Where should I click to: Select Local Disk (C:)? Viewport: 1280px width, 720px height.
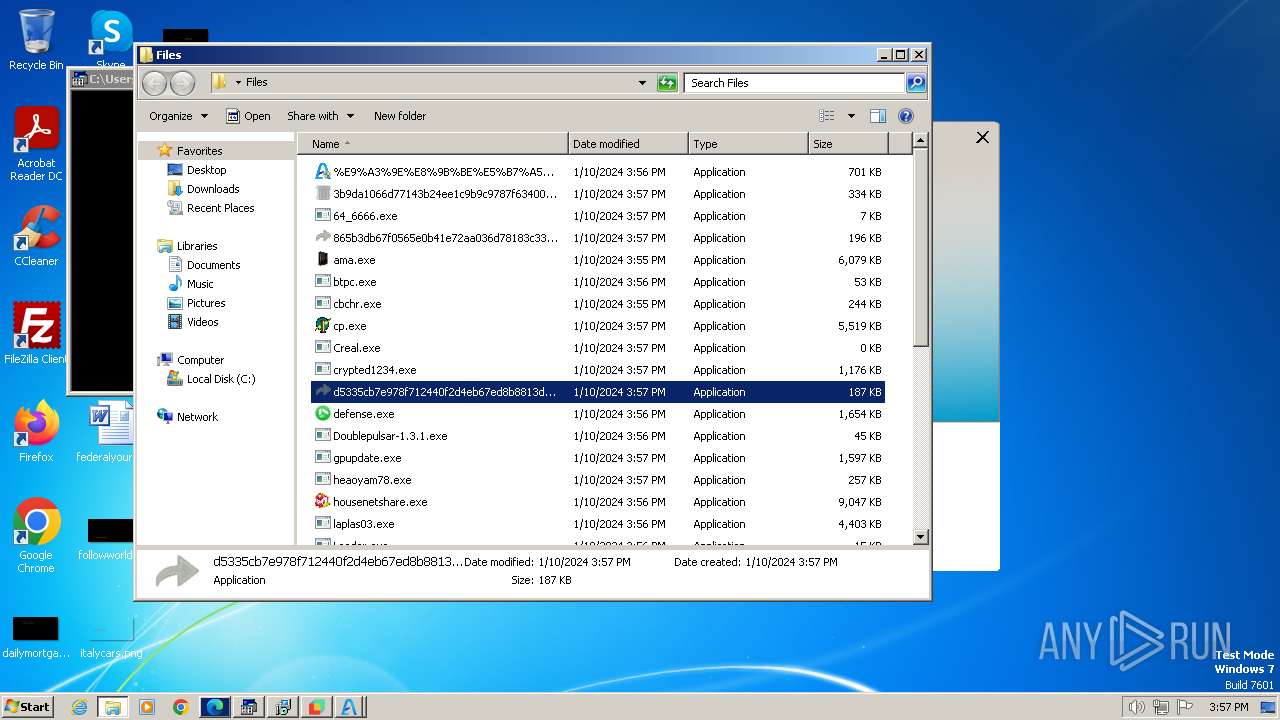pos(220,379)
